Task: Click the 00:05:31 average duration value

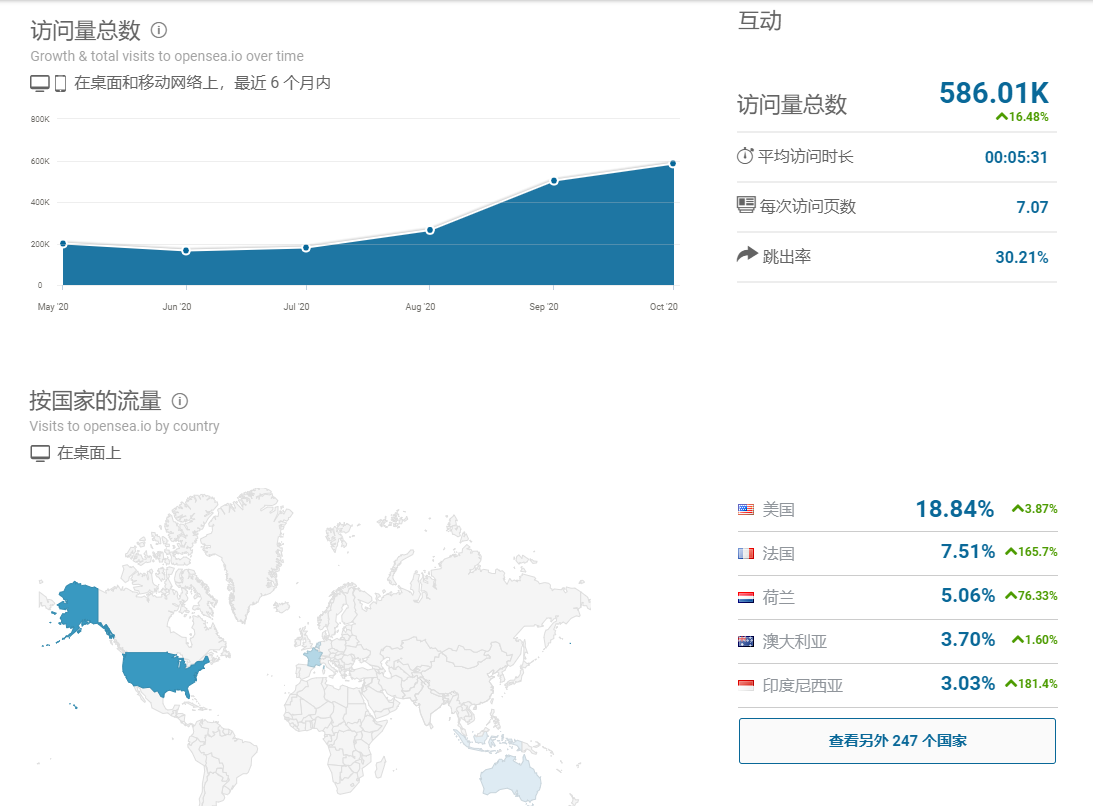Action: click(x=1016, y=158)
